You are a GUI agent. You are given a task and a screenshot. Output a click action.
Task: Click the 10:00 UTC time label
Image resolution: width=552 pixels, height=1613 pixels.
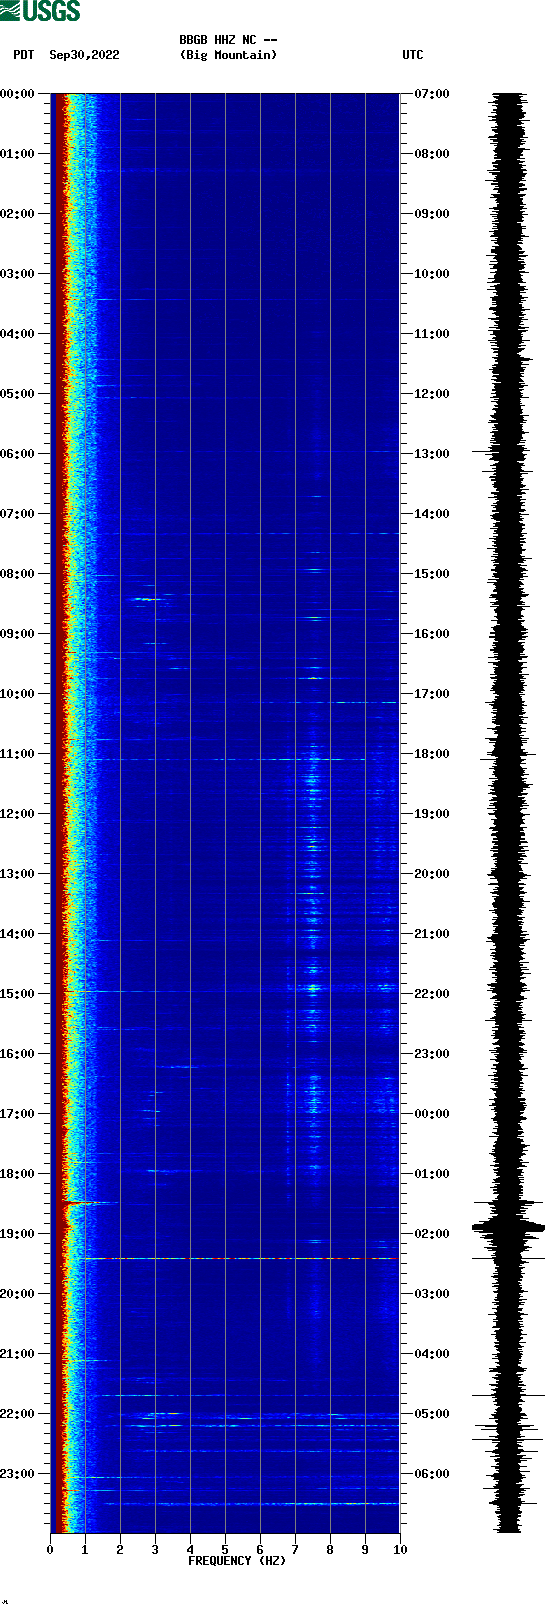click(432, 274)
